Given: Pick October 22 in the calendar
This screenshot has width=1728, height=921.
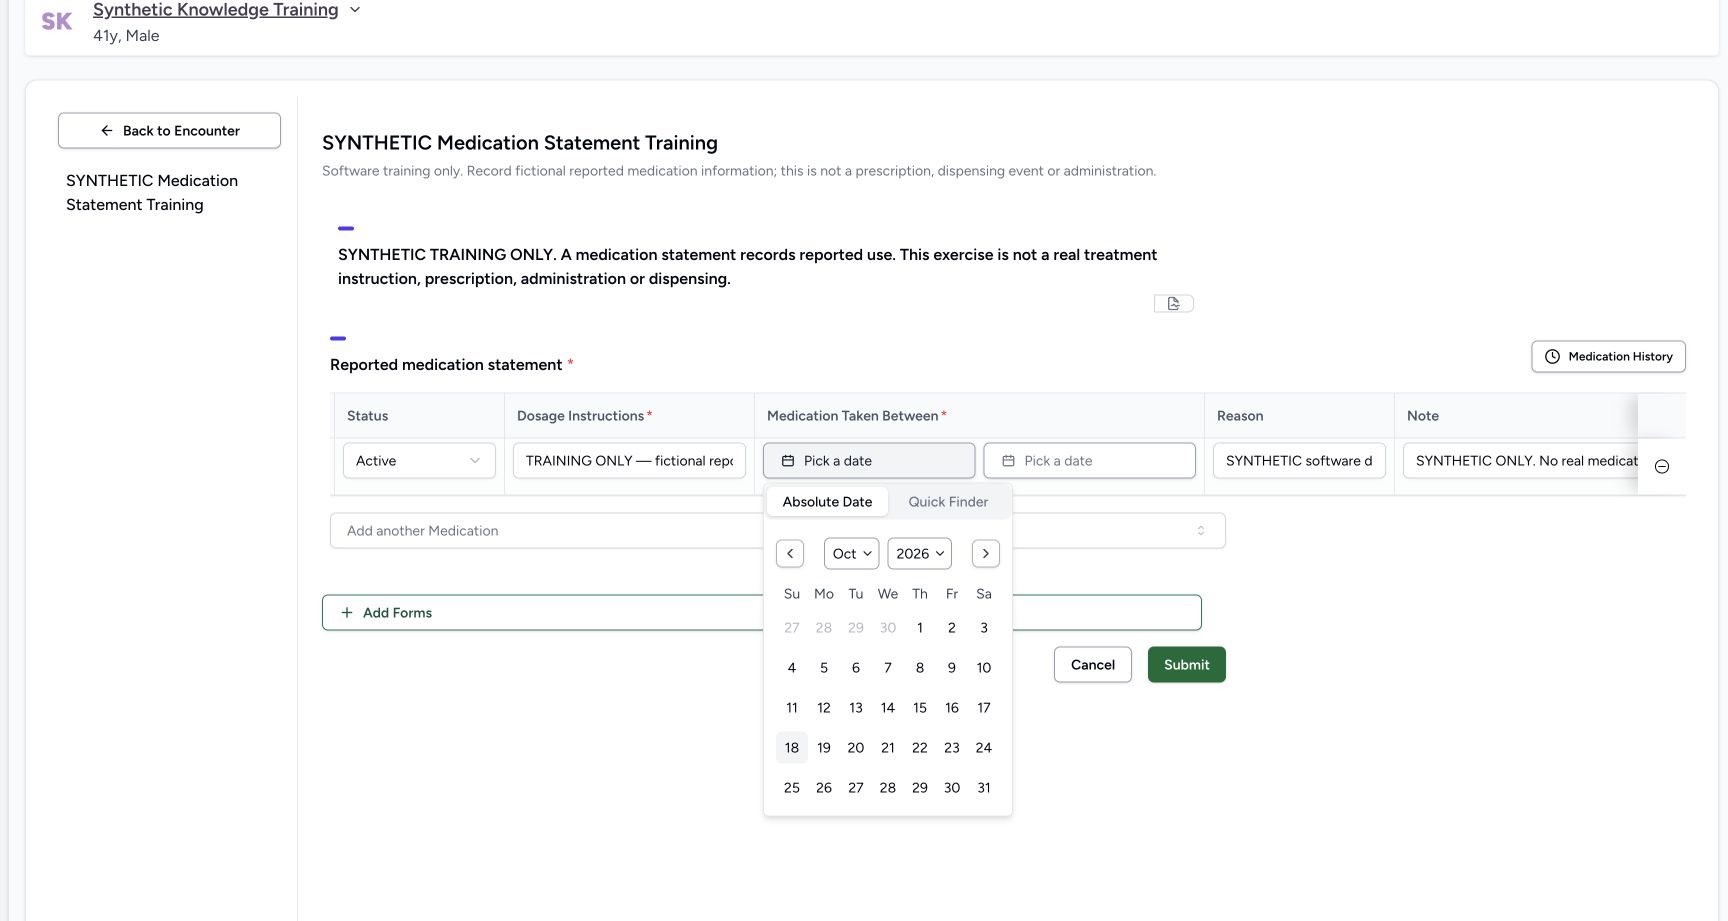Looking at the screenshot, I should 920,748.
